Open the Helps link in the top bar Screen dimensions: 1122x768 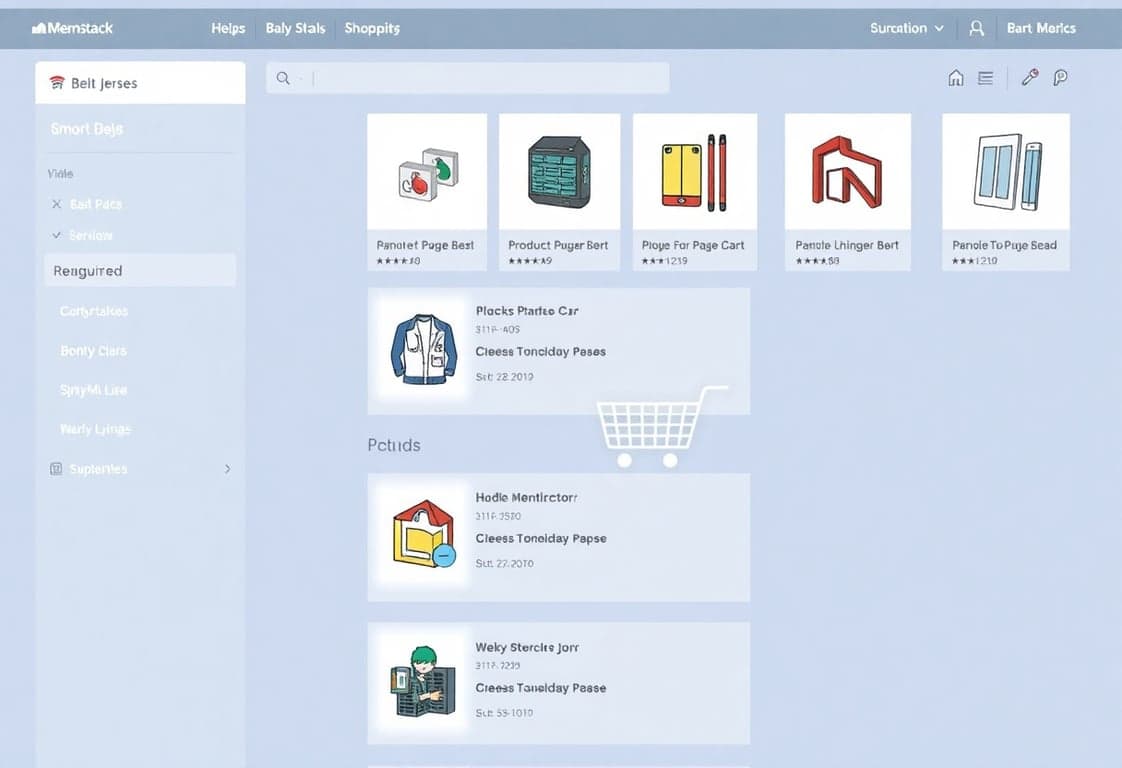click(x=228, y=28)
